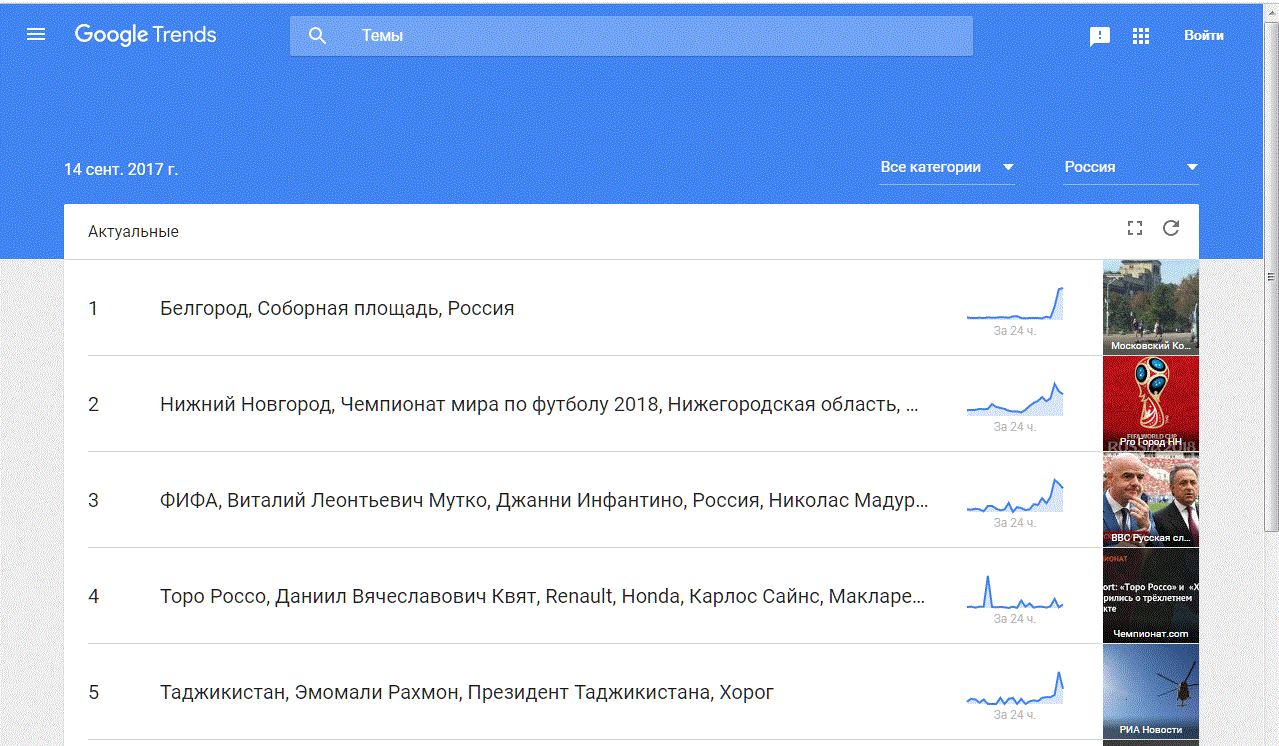The image size is (1279, 746).
Task: Click the sparkline chart for Белгород trend
Action: [1015, 303]
